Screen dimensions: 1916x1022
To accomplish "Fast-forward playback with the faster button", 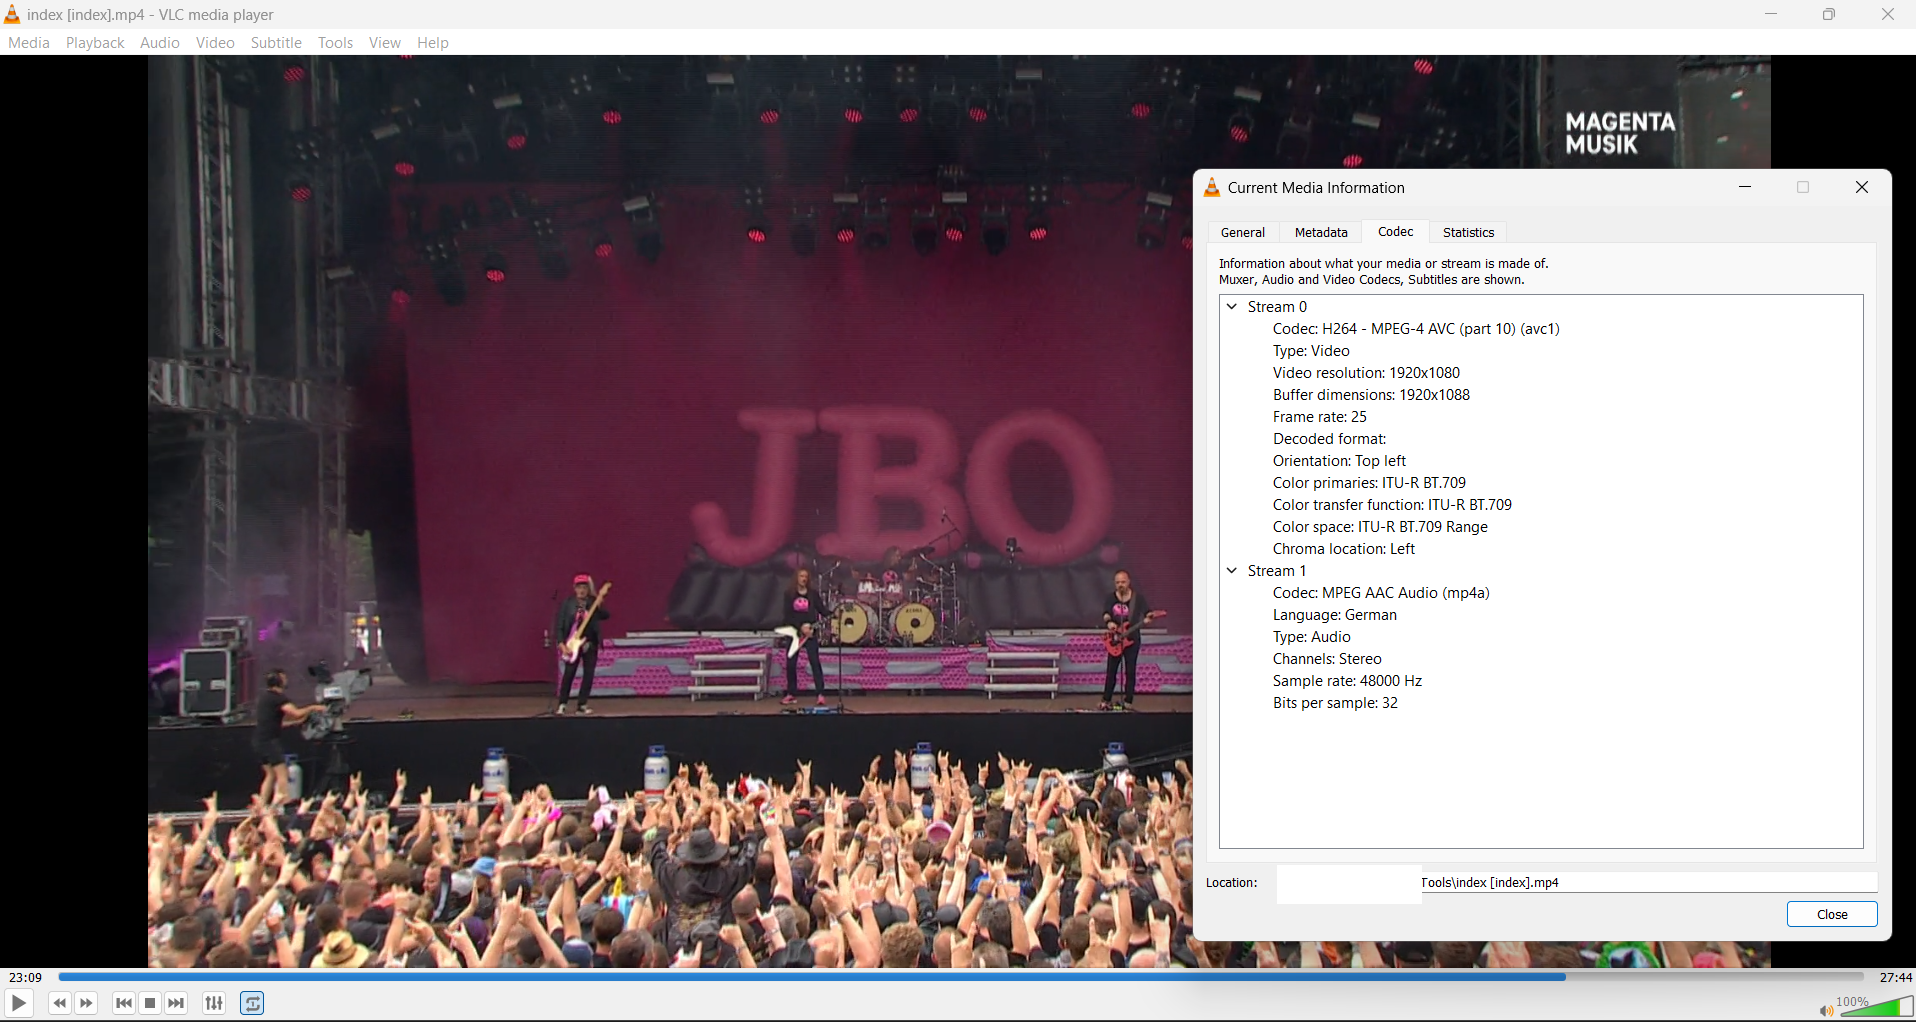I will tap(87, 1003).
